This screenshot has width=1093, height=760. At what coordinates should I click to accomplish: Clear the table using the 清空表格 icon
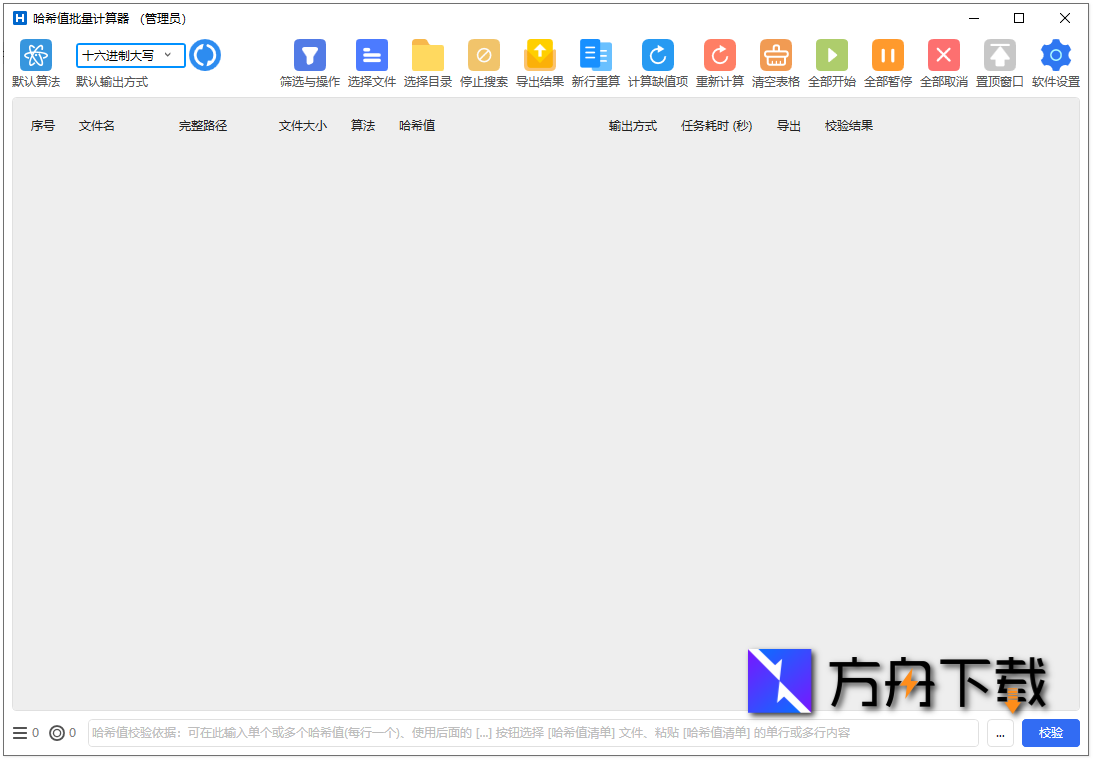pyautogui.click(x=775, y=55)
